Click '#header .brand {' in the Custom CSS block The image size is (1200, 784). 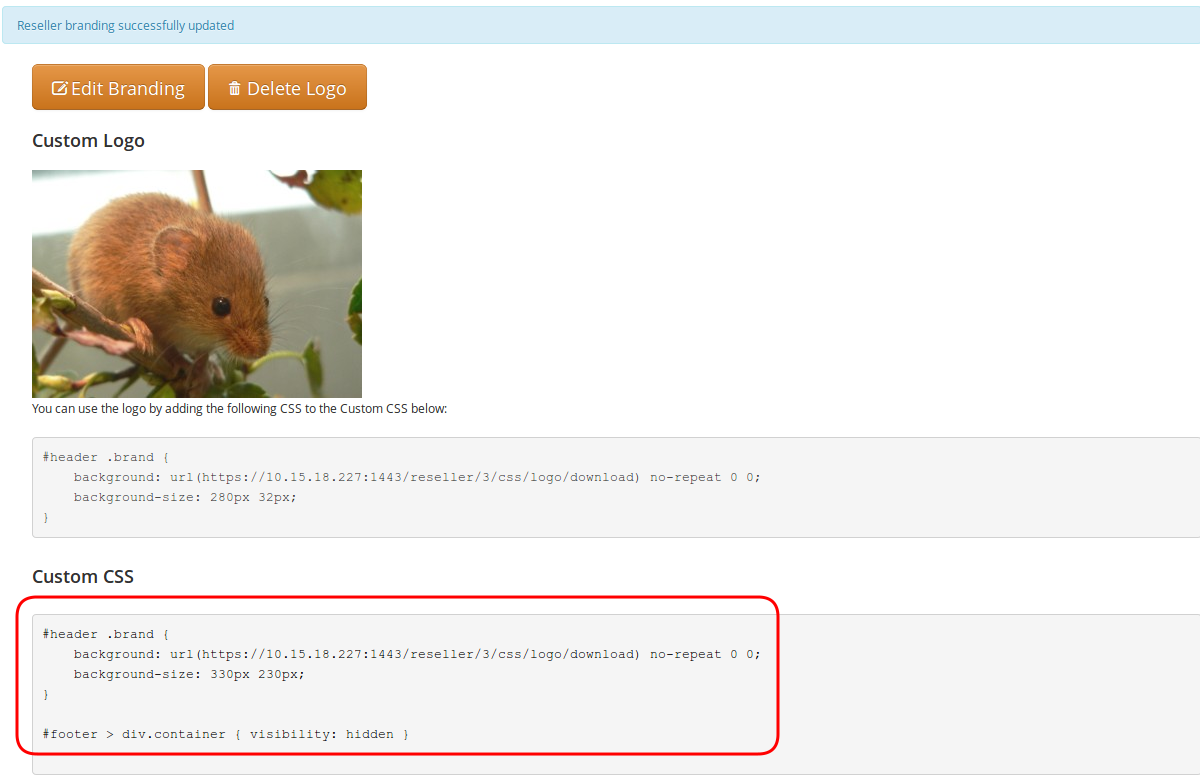pos(106,634)
